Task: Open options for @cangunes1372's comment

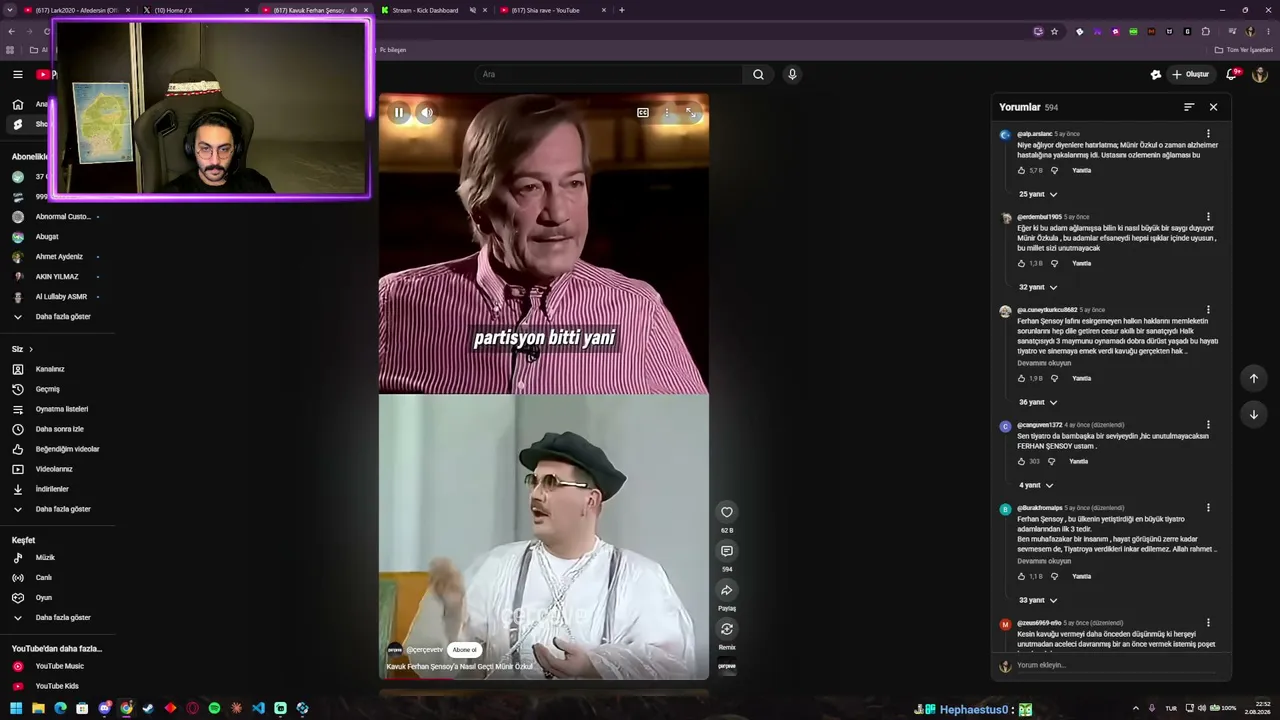Action: click(1208, 425)
